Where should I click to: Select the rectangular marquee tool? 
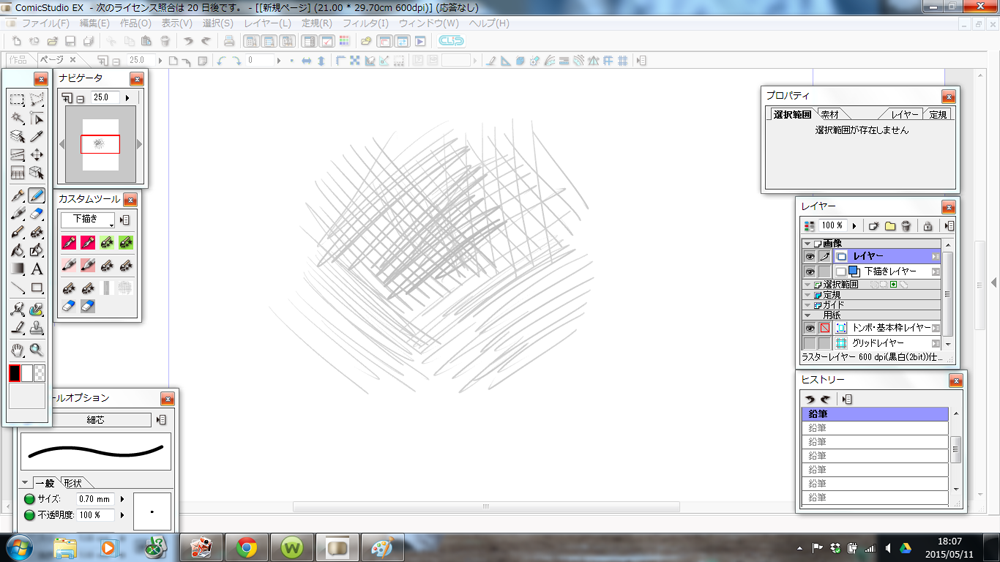tap(17, 100)
